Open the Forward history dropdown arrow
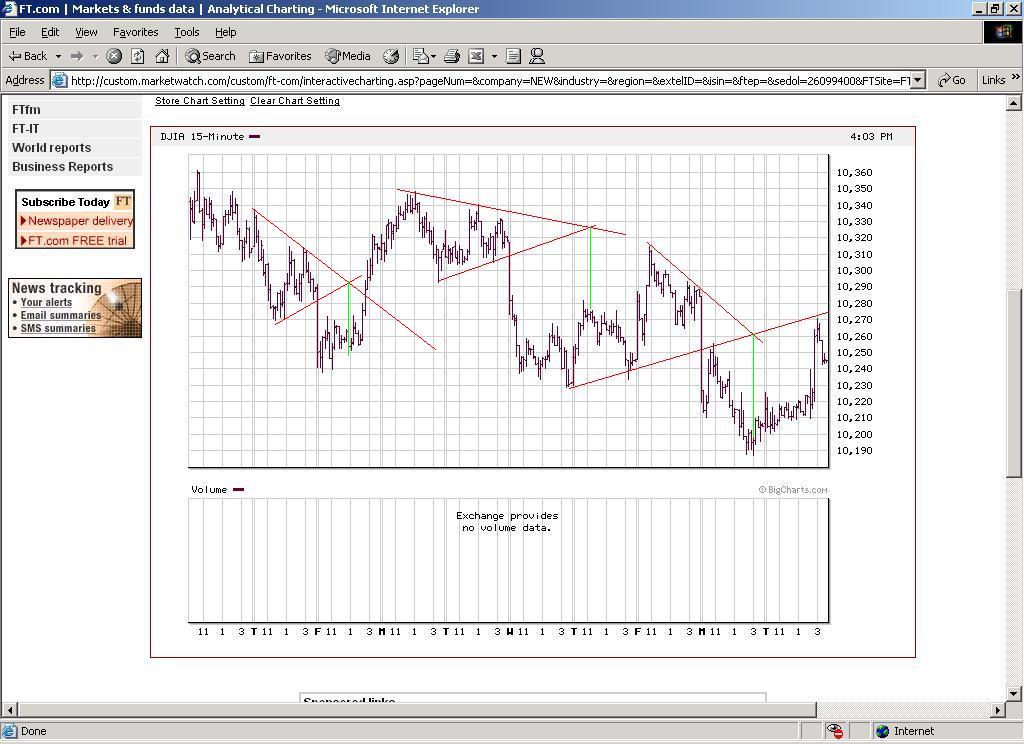Screen dimensions: 1024x744 (95, 56)
